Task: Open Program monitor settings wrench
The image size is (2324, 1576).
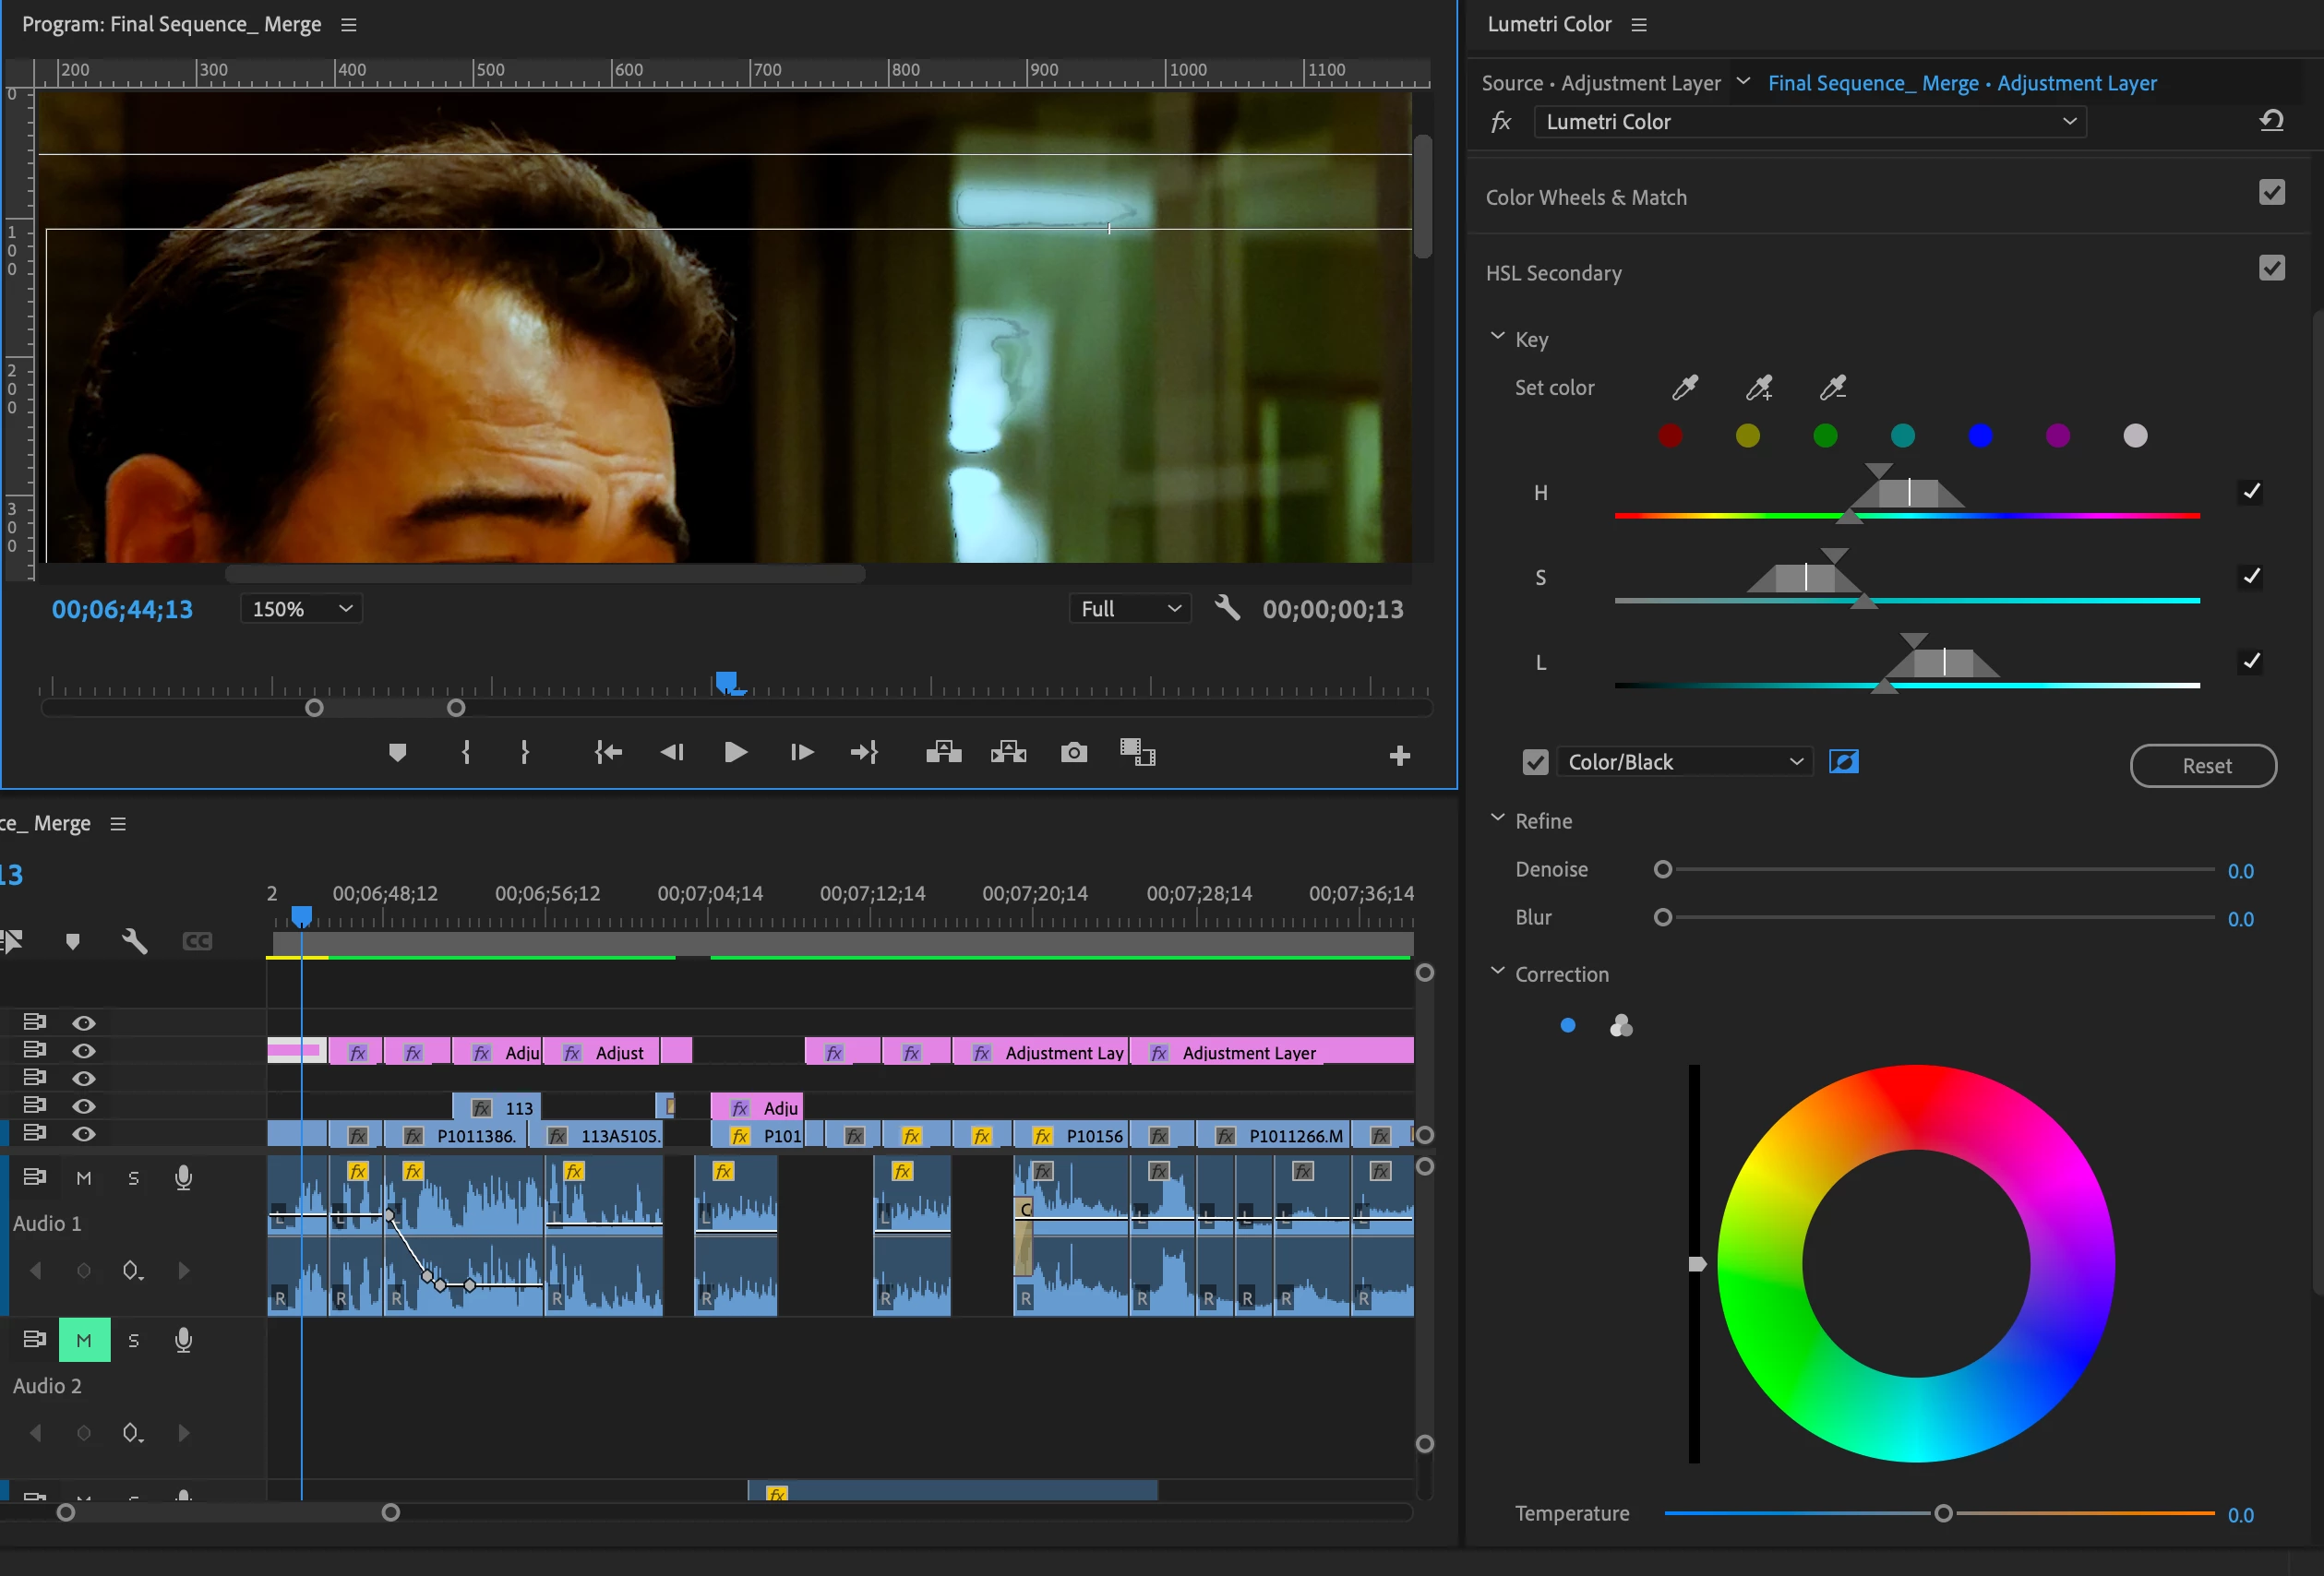Action: coord(1227,608)
